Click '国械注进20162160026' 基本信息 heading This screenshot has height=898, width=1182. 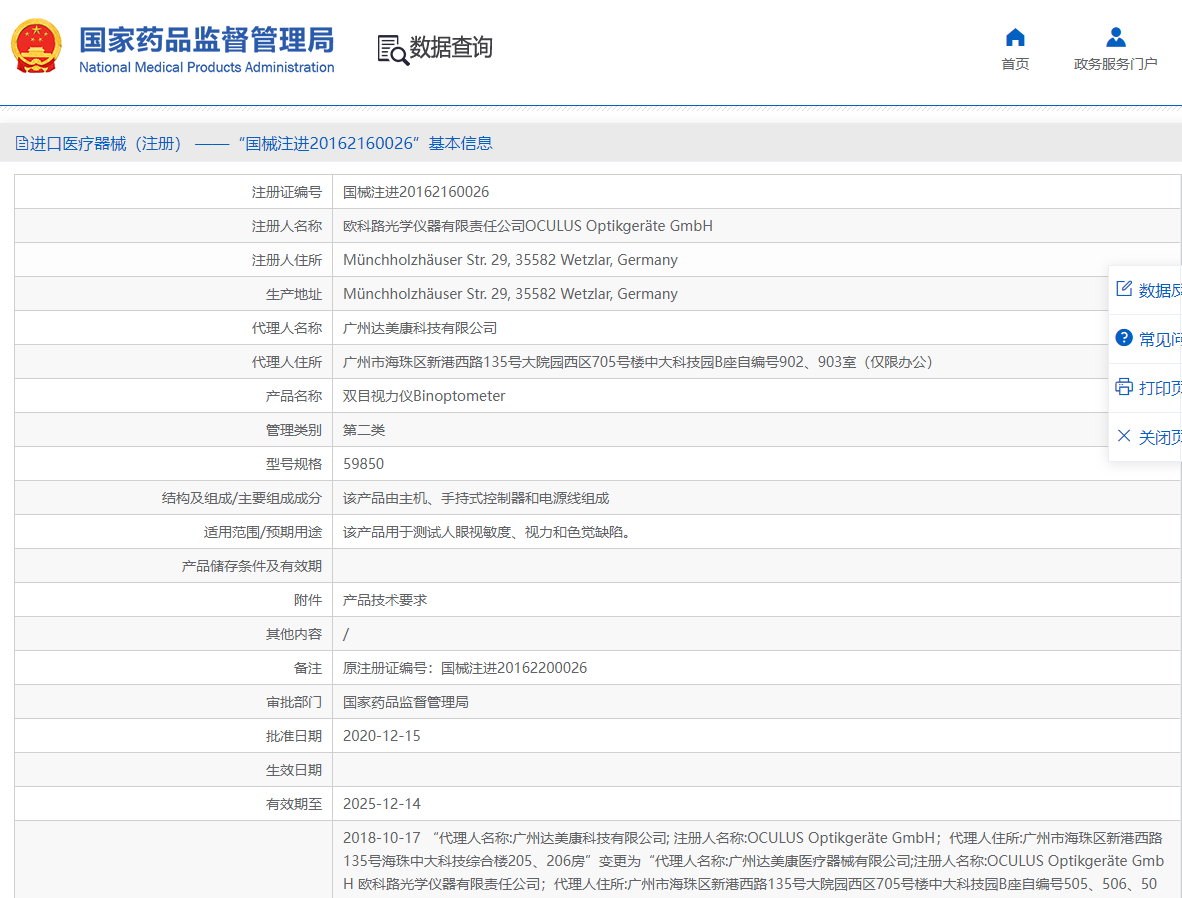[x=366, y=143]
